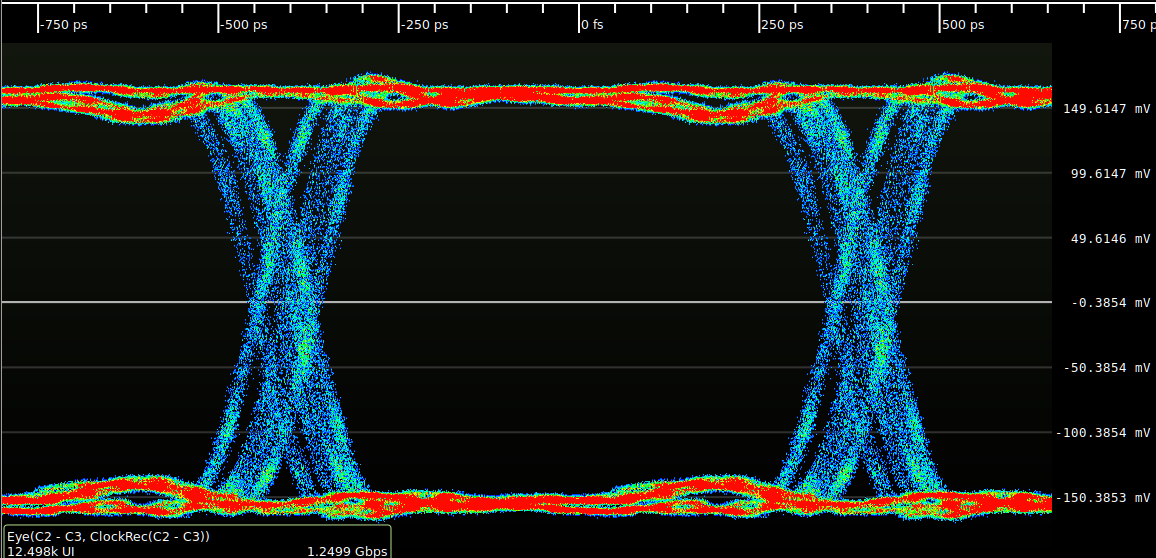Click the 750 ps label at timeline edge
This screenshot has width=1156, height=558.
pos(1138,25)
